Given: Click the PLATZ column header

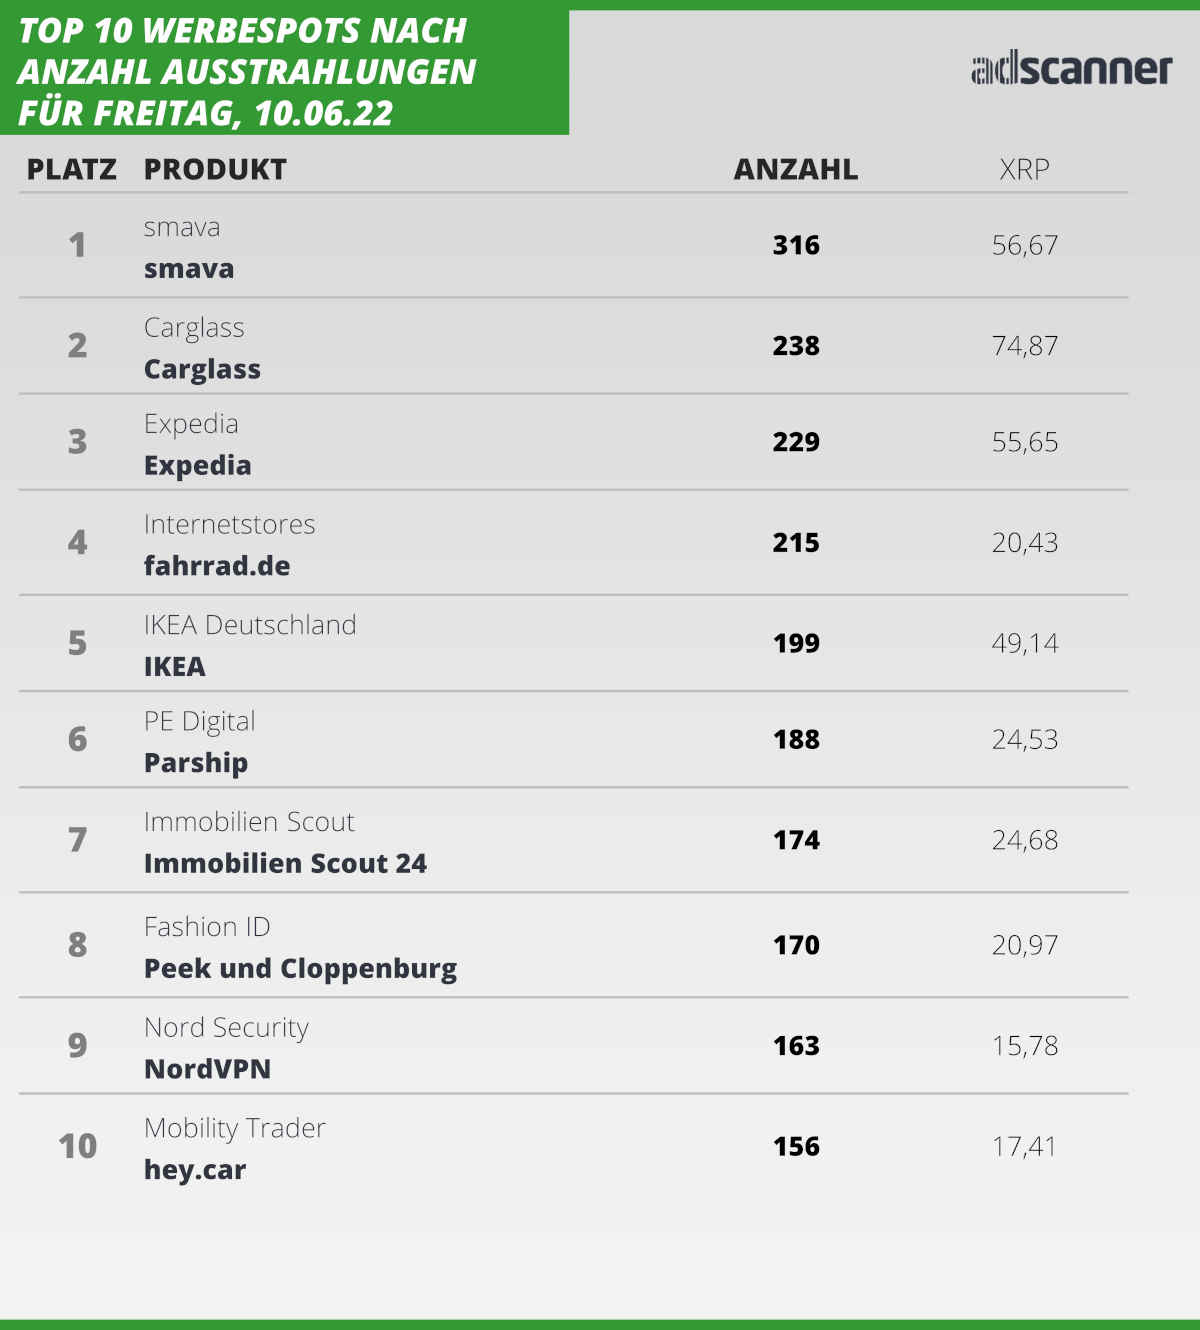Looking at the screenshot, I should (72, 170).
